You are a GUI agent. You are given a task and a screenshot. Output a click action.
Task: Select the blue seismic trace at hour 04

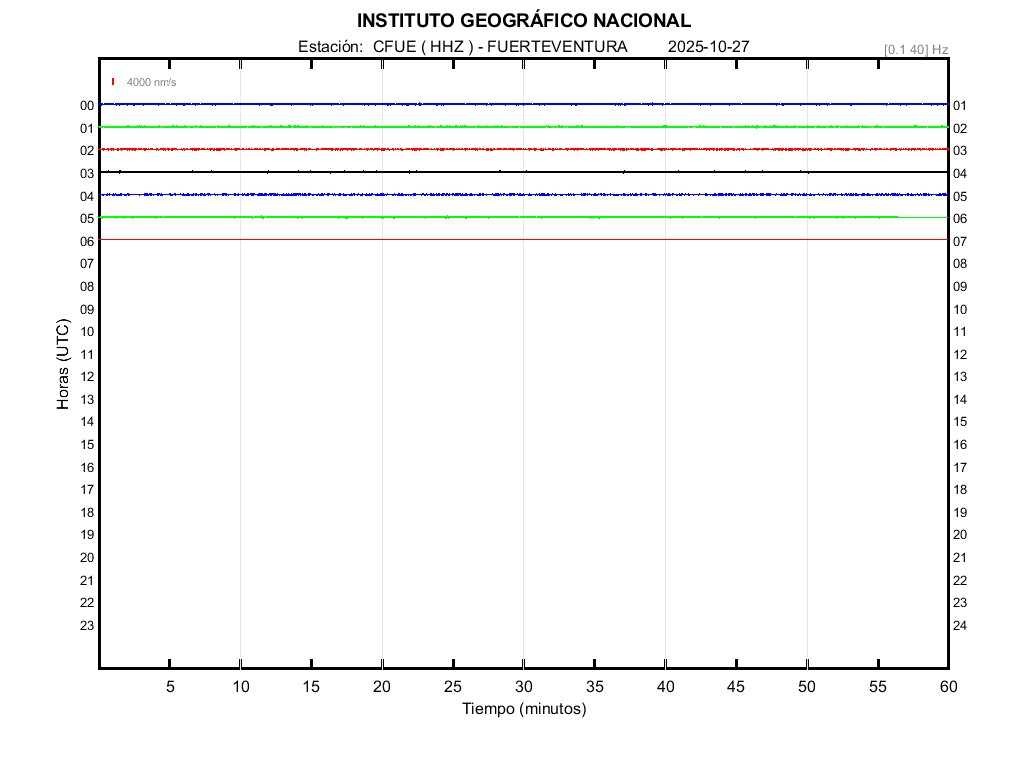pos(523,194)
